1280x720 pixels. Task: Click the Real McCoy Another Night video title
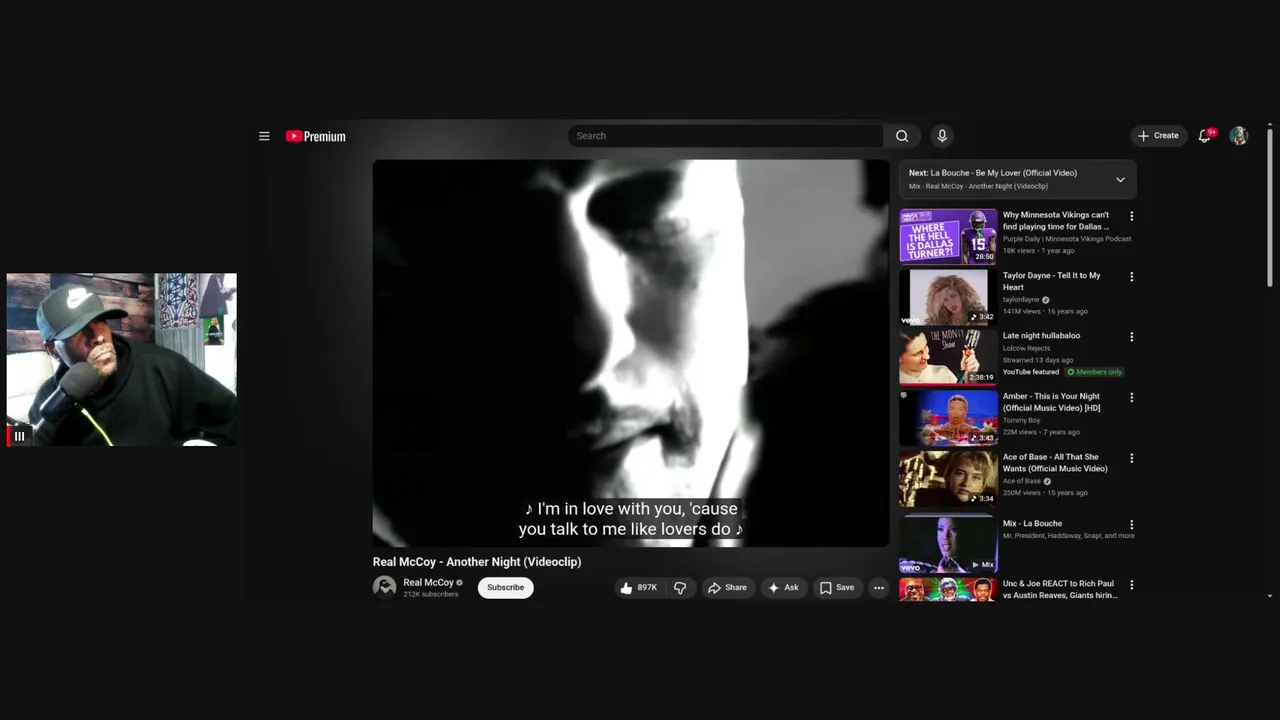pos(477,562)
